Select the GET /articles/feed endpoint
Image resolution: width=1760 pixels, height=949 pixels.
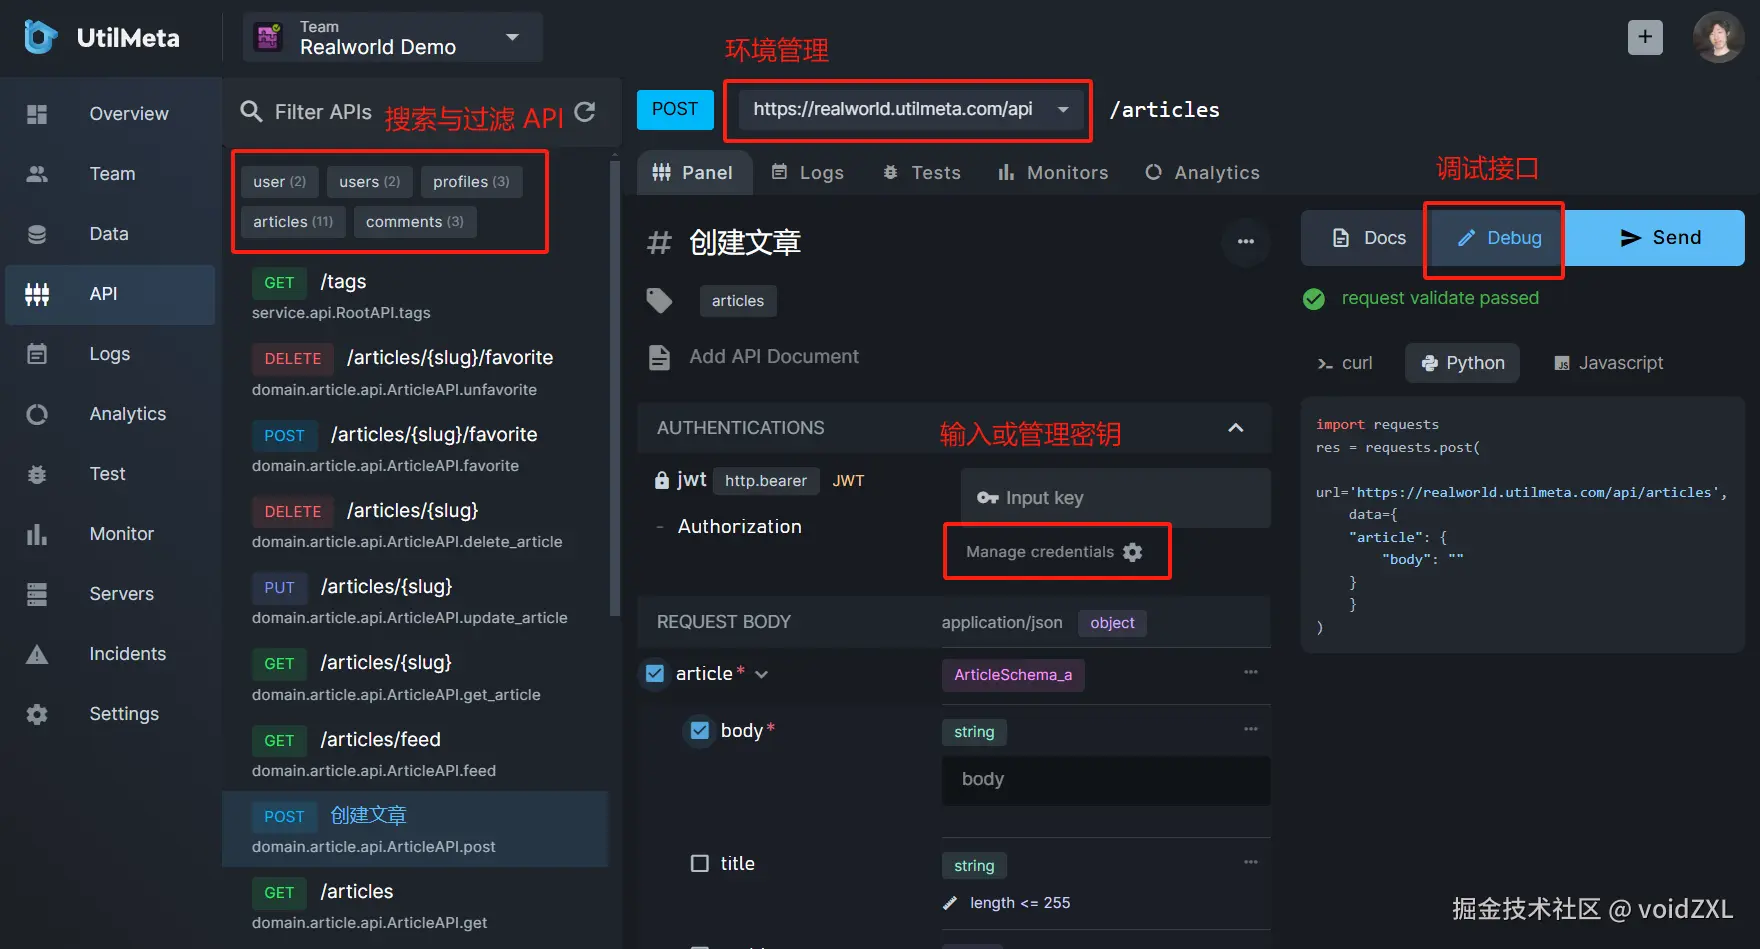[415, 754]
